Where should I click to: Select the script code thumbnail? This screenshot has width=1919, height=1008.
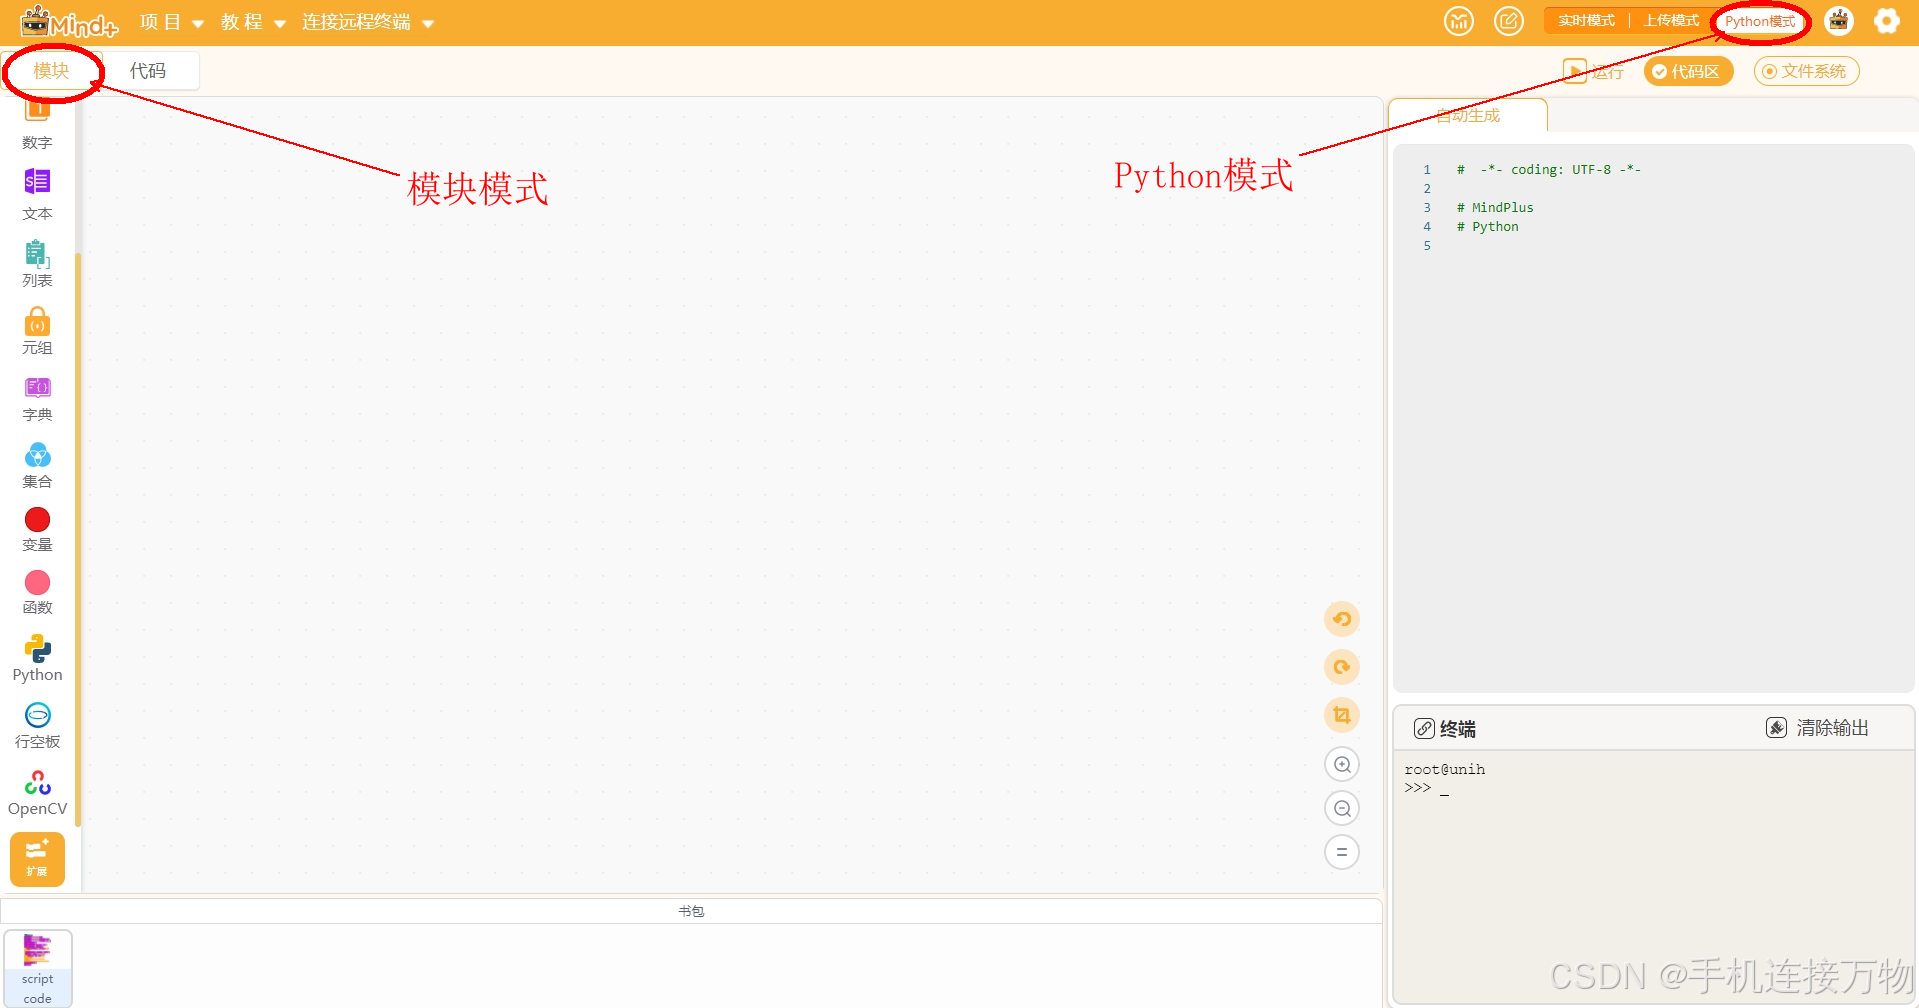coord(38,968)
